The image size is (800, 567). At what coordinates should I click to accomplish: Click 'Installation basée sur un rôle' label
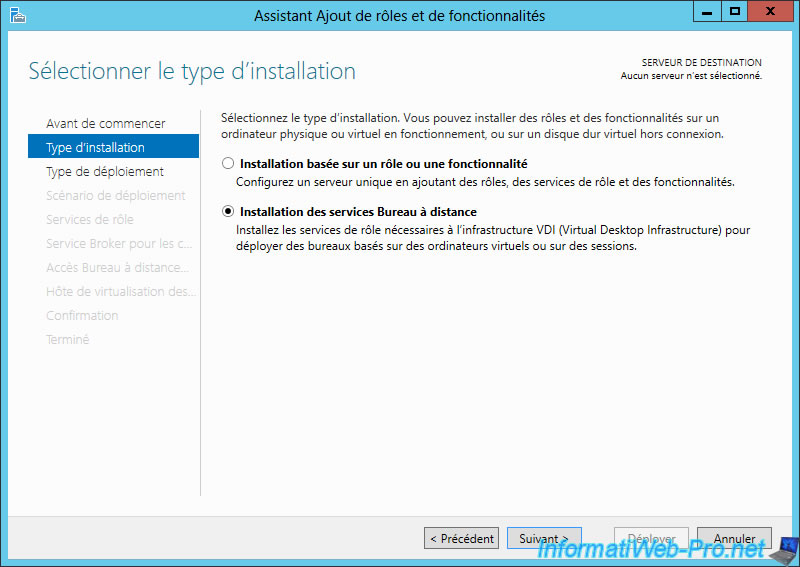point(384,164)
